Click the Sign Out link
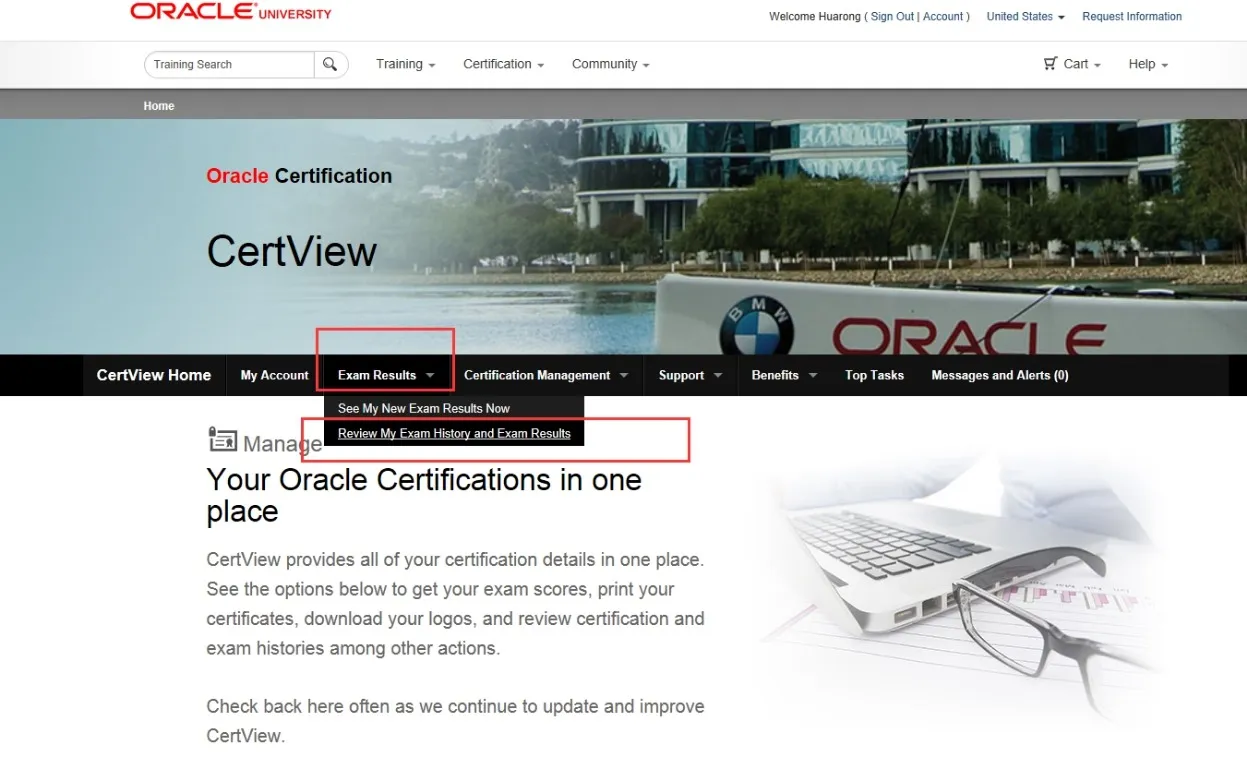 (892, 17)
